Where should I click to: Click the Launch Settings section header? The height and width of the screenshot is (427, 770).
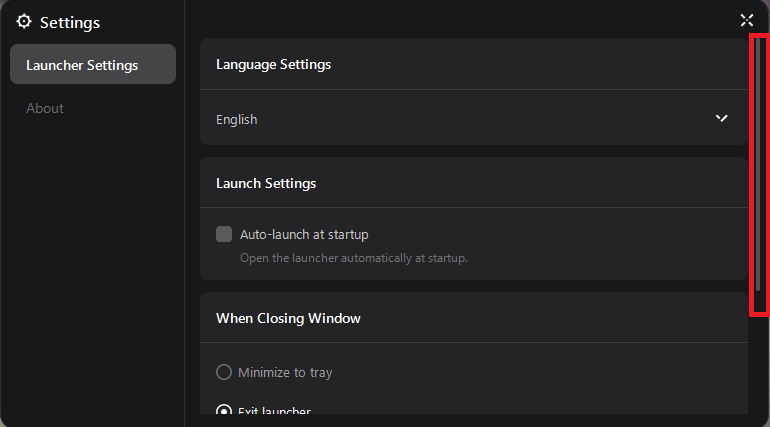pos(266,183)
